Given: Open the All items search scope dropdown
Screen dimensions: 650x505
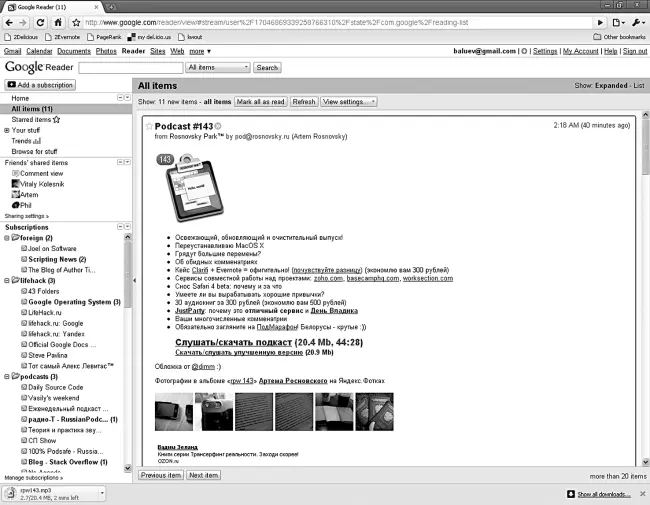Looking at the screenshot, I should 218,68.
